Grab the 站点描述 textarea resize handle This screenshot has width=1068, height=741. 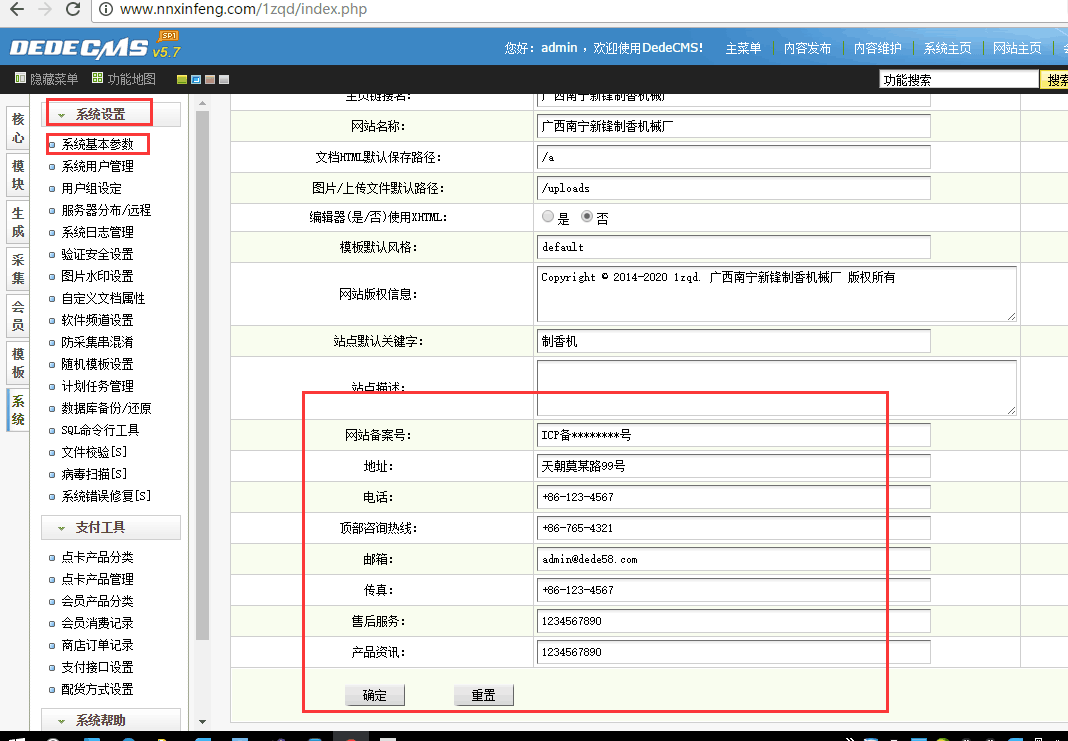pos(1011,410)
